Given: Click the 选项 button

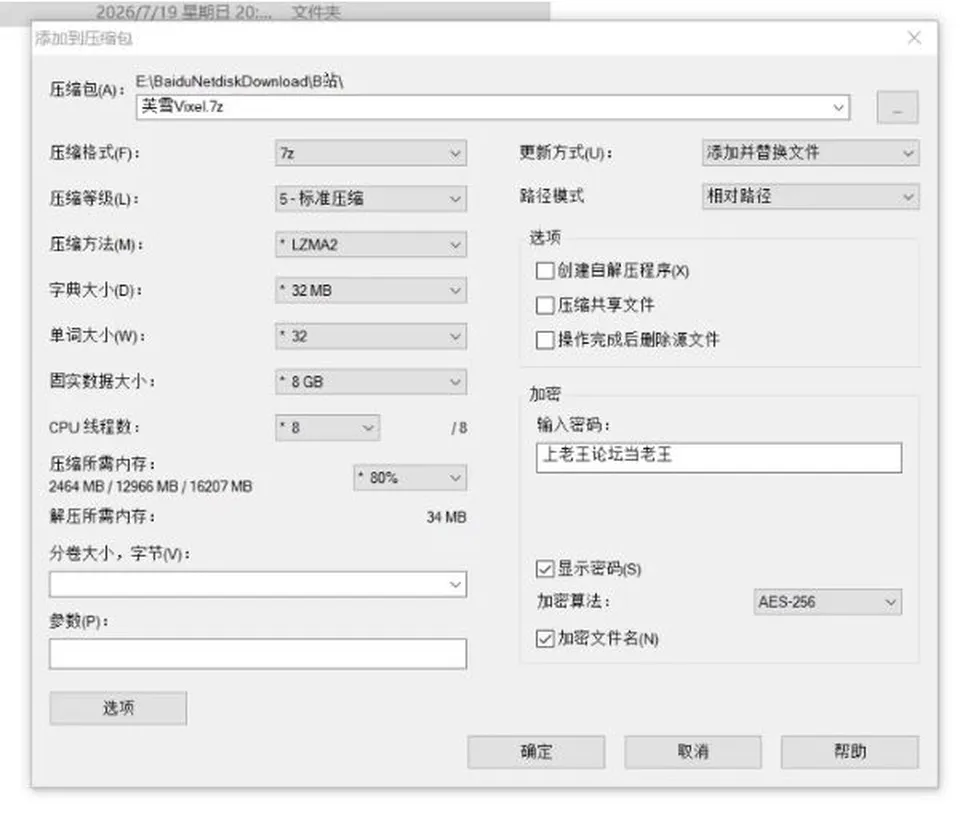Looking at the screenshot, I should click(118, 708).
